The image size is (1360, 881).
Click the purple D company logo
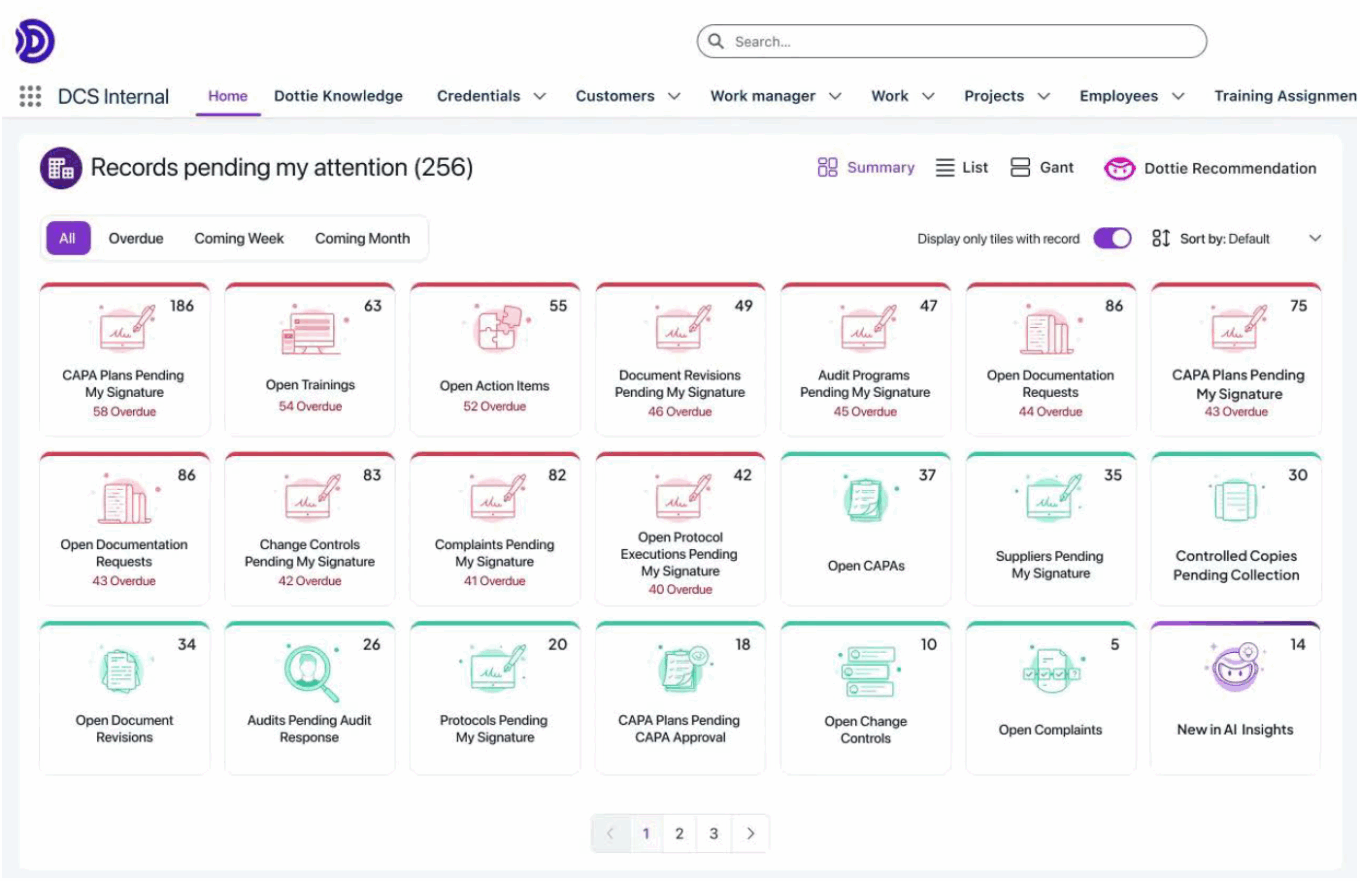tap(33, 41)
